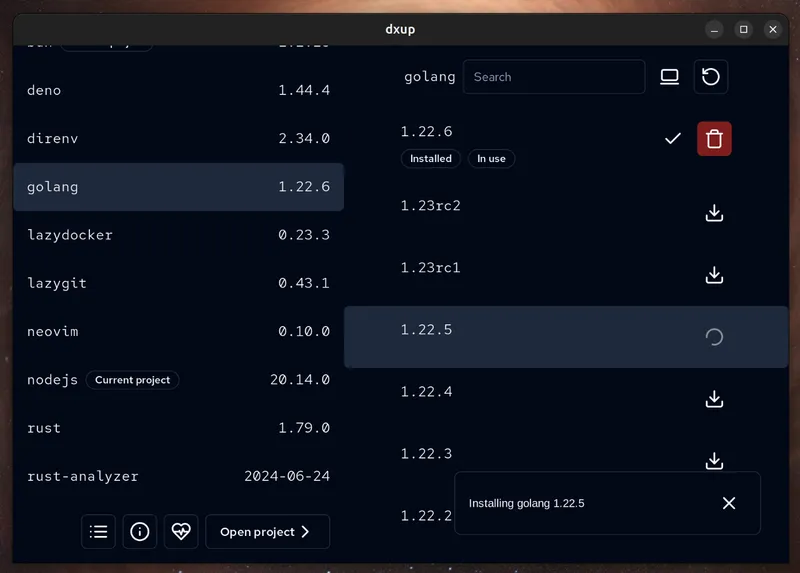Select nodejs in the tool list
The image size is (800, 573).
point(179,380)
